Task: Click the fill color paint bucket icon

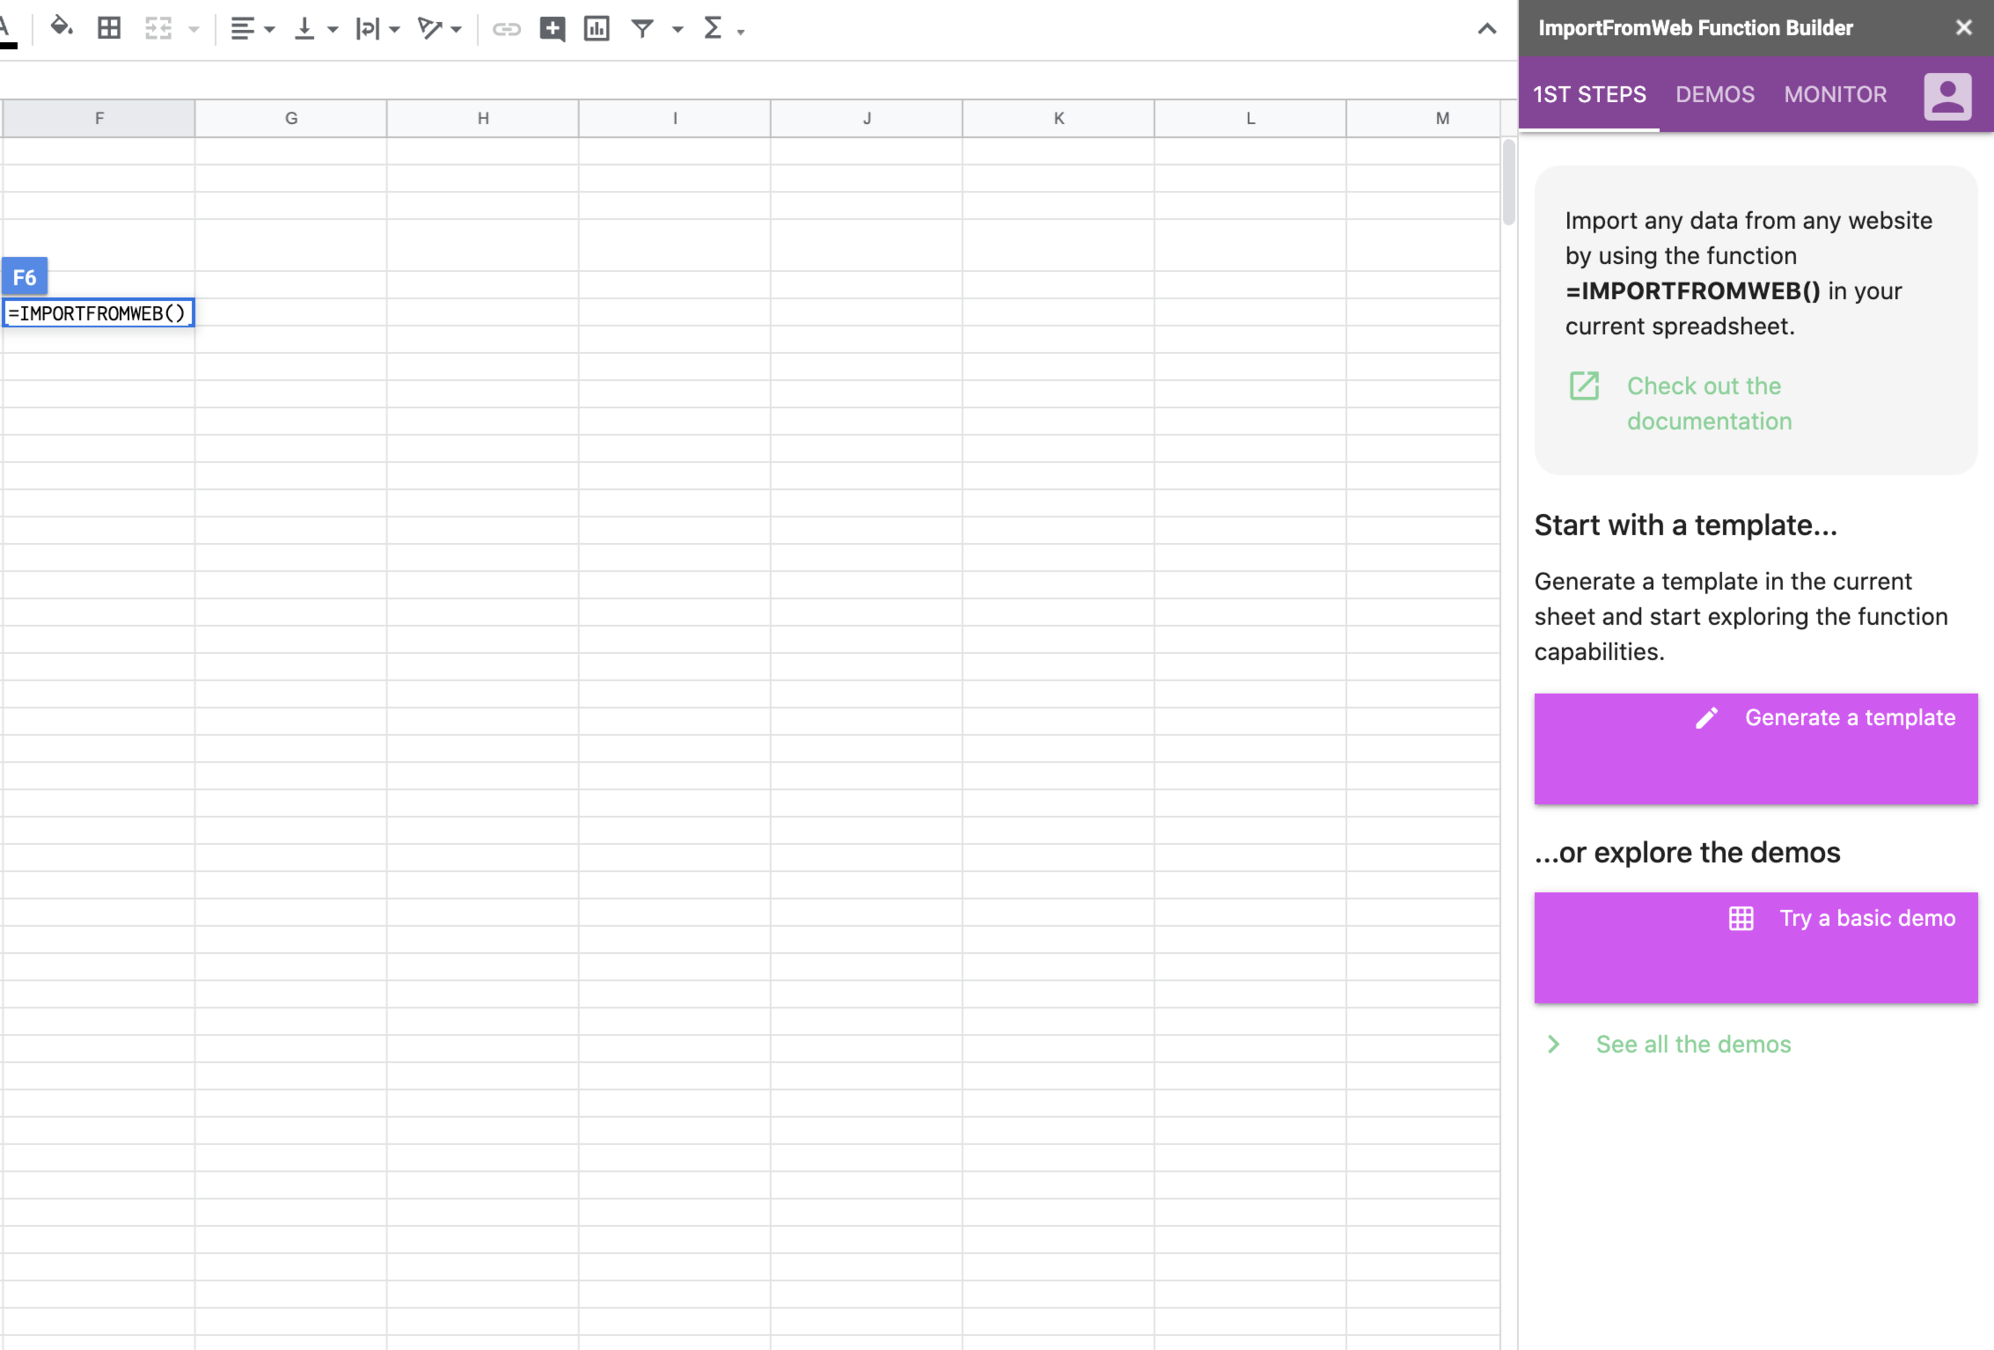Action: 61,28
